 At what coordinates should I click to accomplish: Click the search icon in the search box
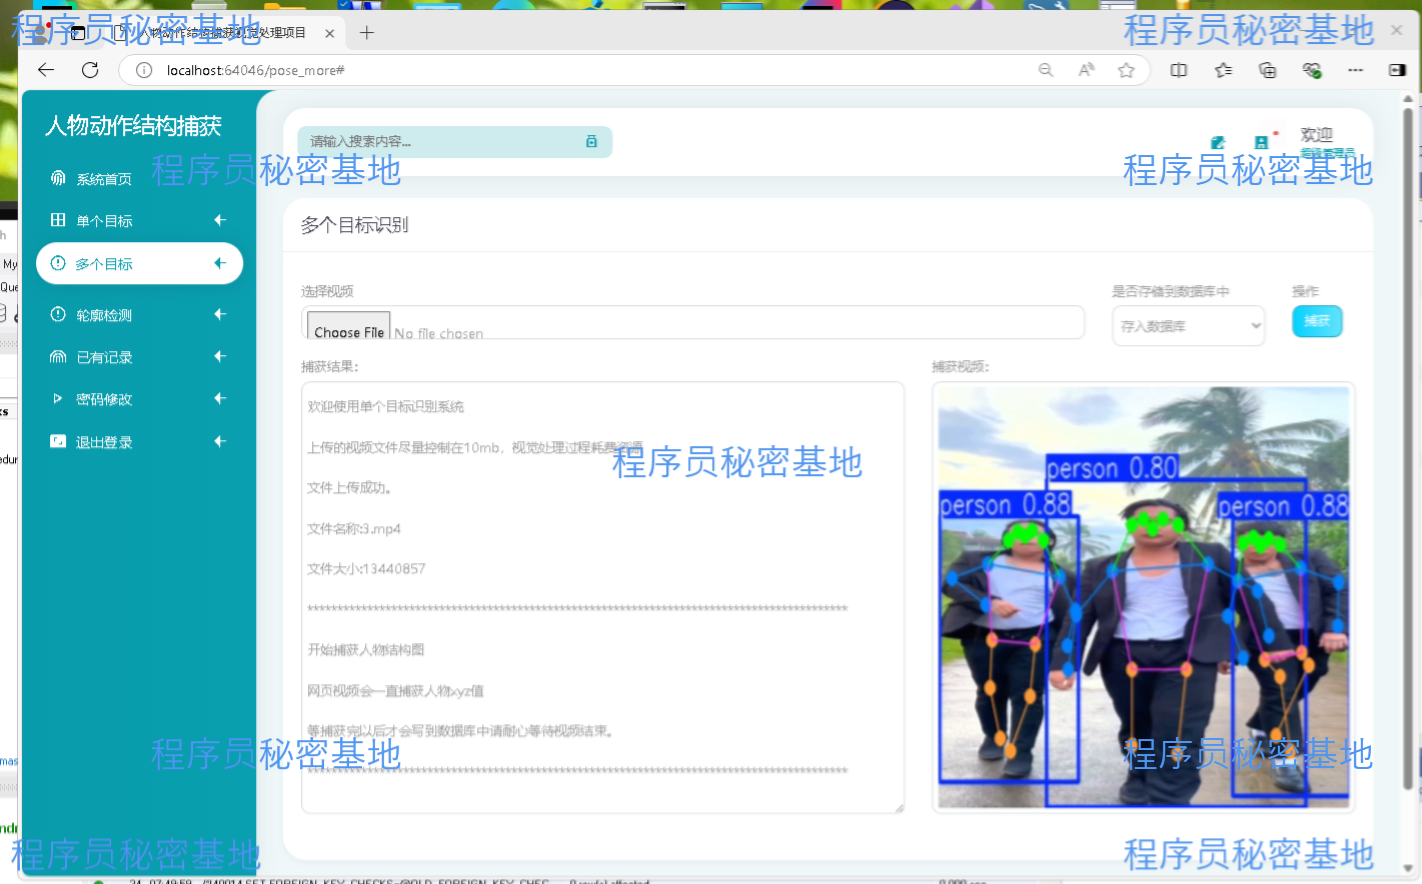tap(591, 142)
